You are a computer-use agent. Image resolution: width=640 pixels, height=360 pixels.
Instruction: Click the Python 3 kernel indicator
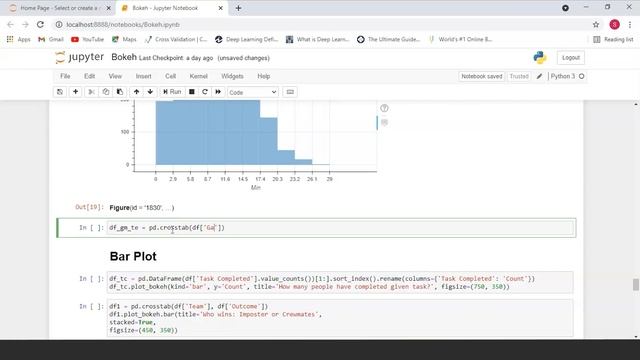[x=568, y=76]
